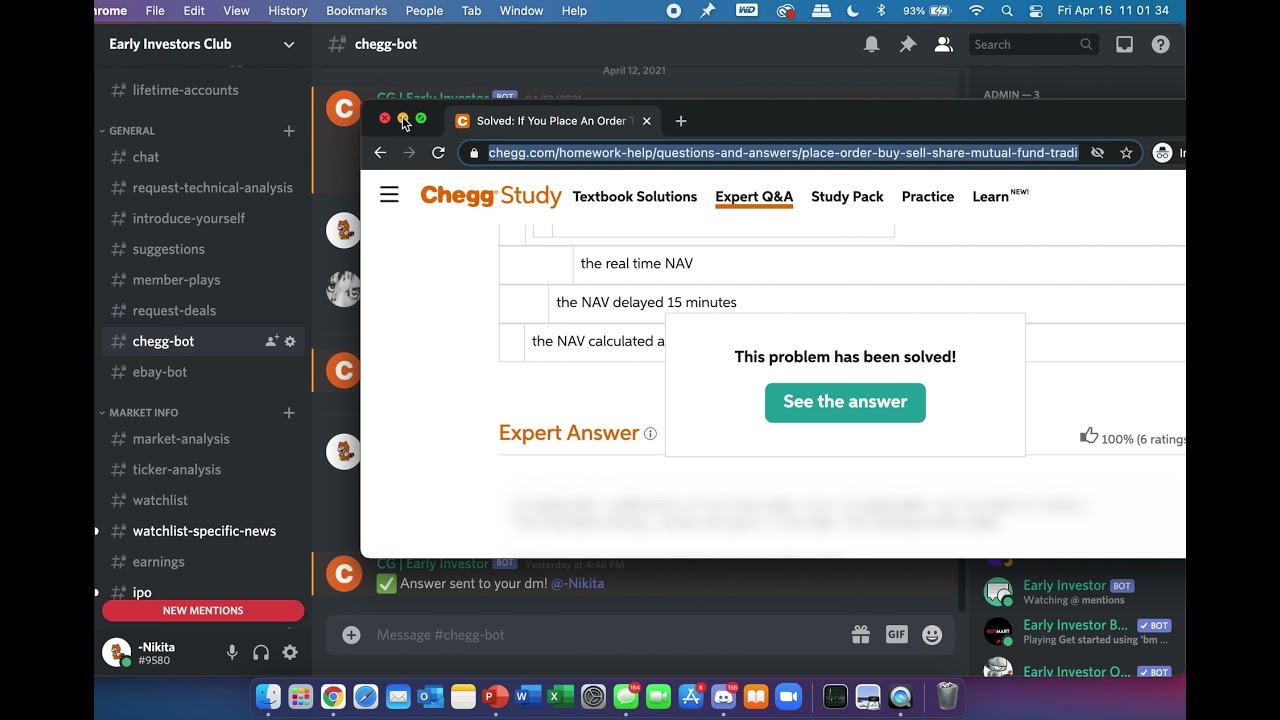
Task: Click the attach file plus in message bar
Action: 351,635
